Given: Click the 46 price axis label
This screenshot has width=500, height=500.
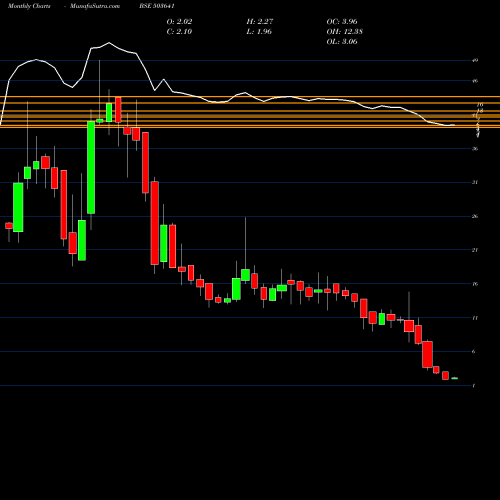Looking at the screenshot, I should [x=475, y=81].
